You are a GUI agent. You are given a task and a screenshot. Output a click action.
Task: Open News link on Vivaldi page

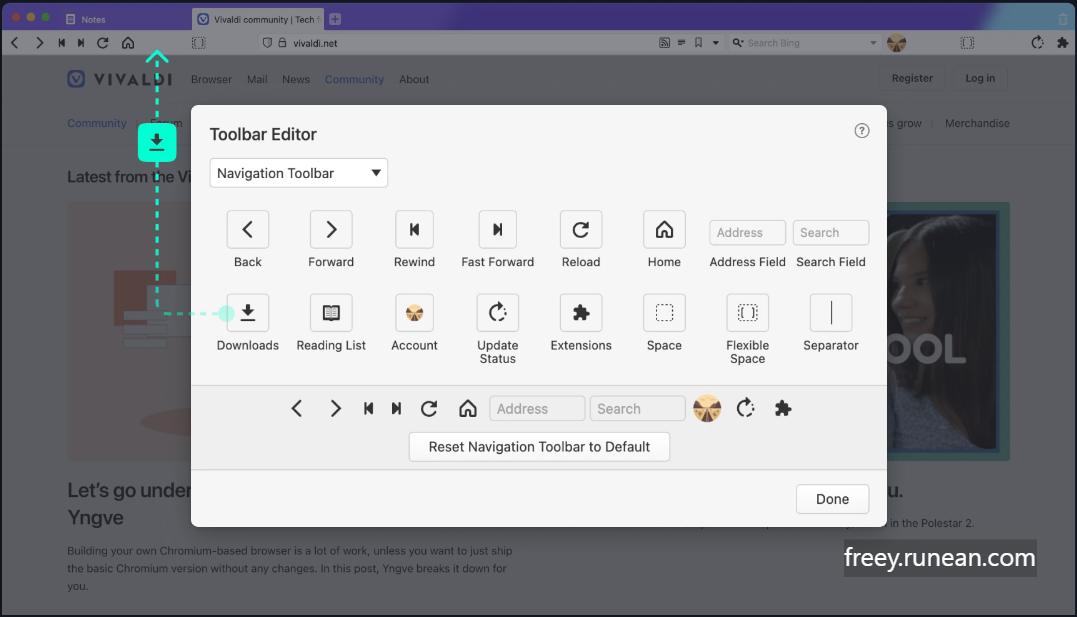point(296,79)
